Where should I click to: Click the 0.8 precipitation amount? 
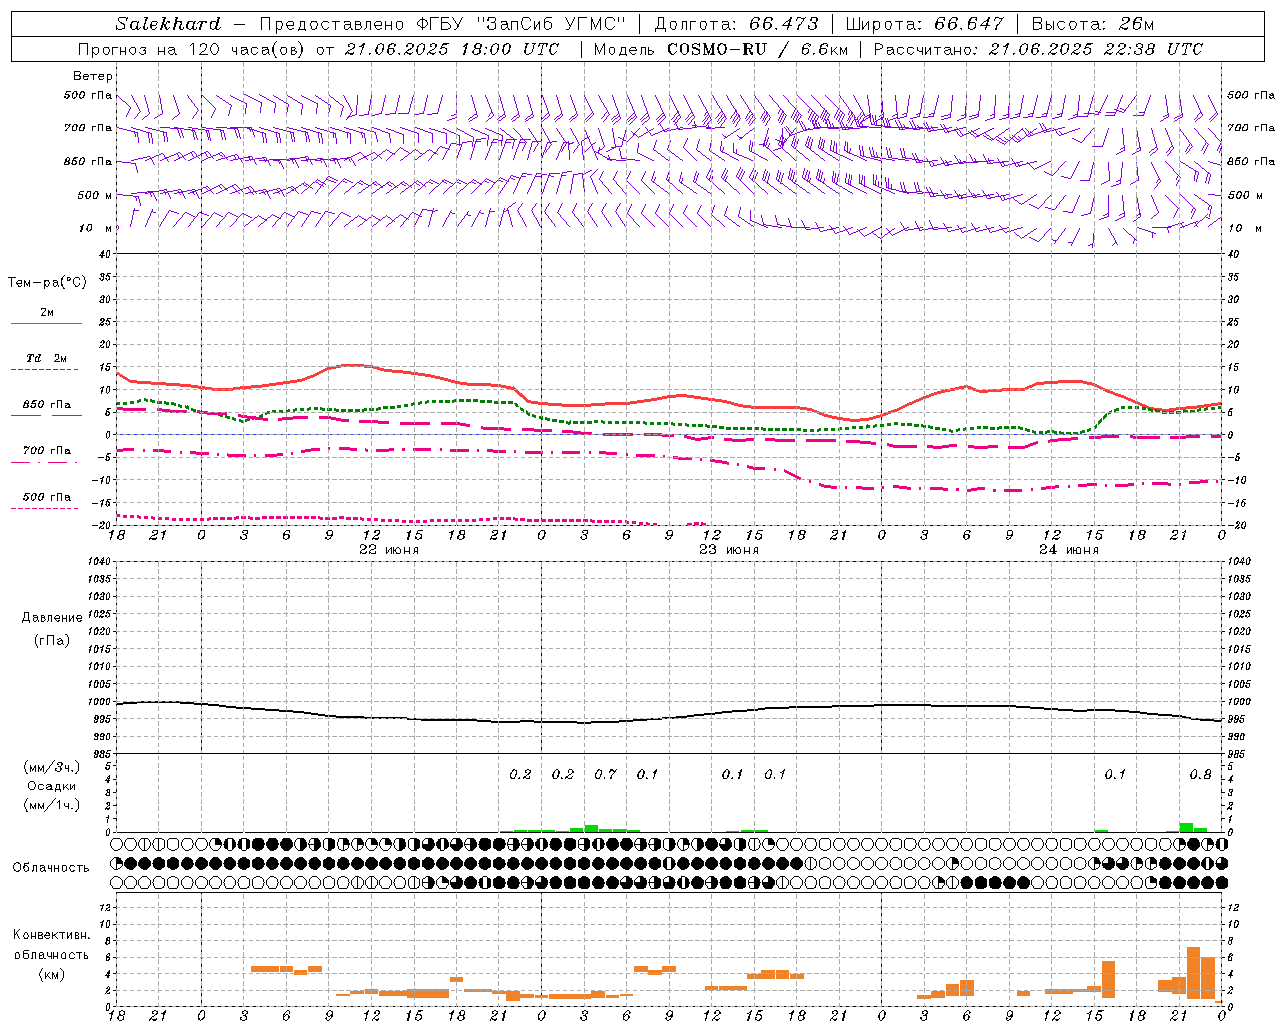coord(1200,774)
